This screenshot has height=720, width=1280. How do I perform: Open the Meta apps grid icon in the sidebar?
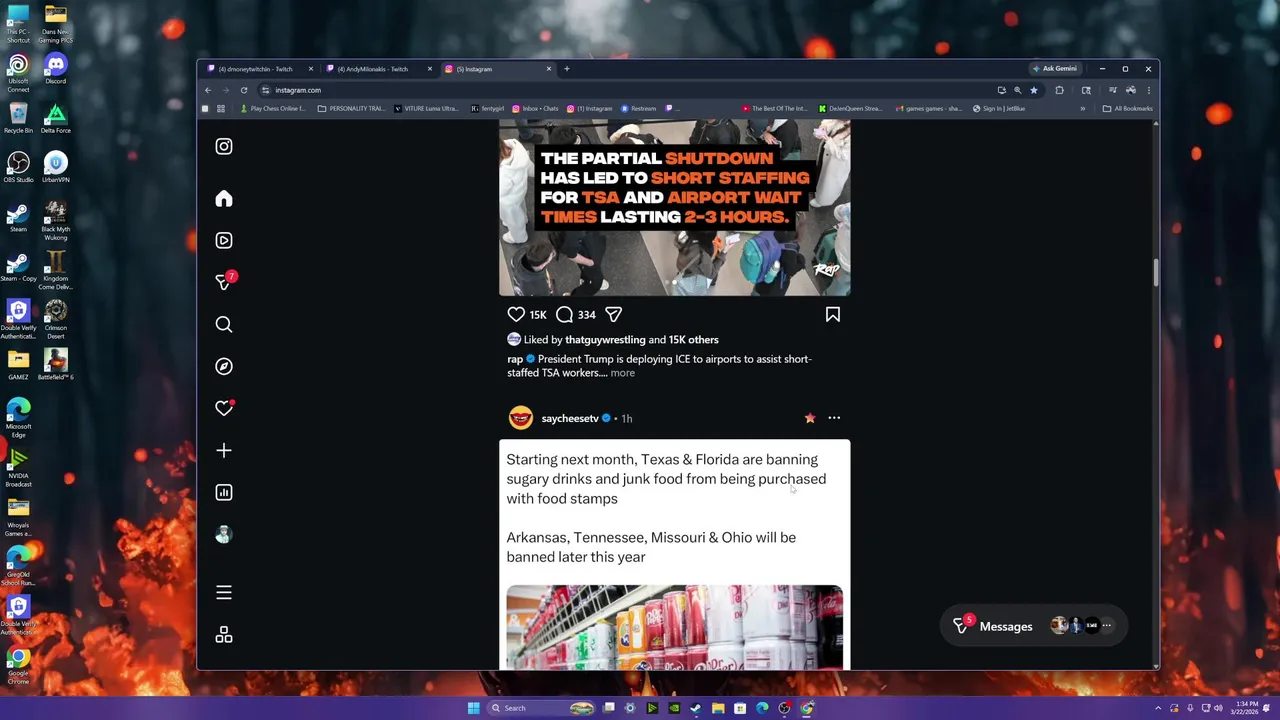click(224, 635)
